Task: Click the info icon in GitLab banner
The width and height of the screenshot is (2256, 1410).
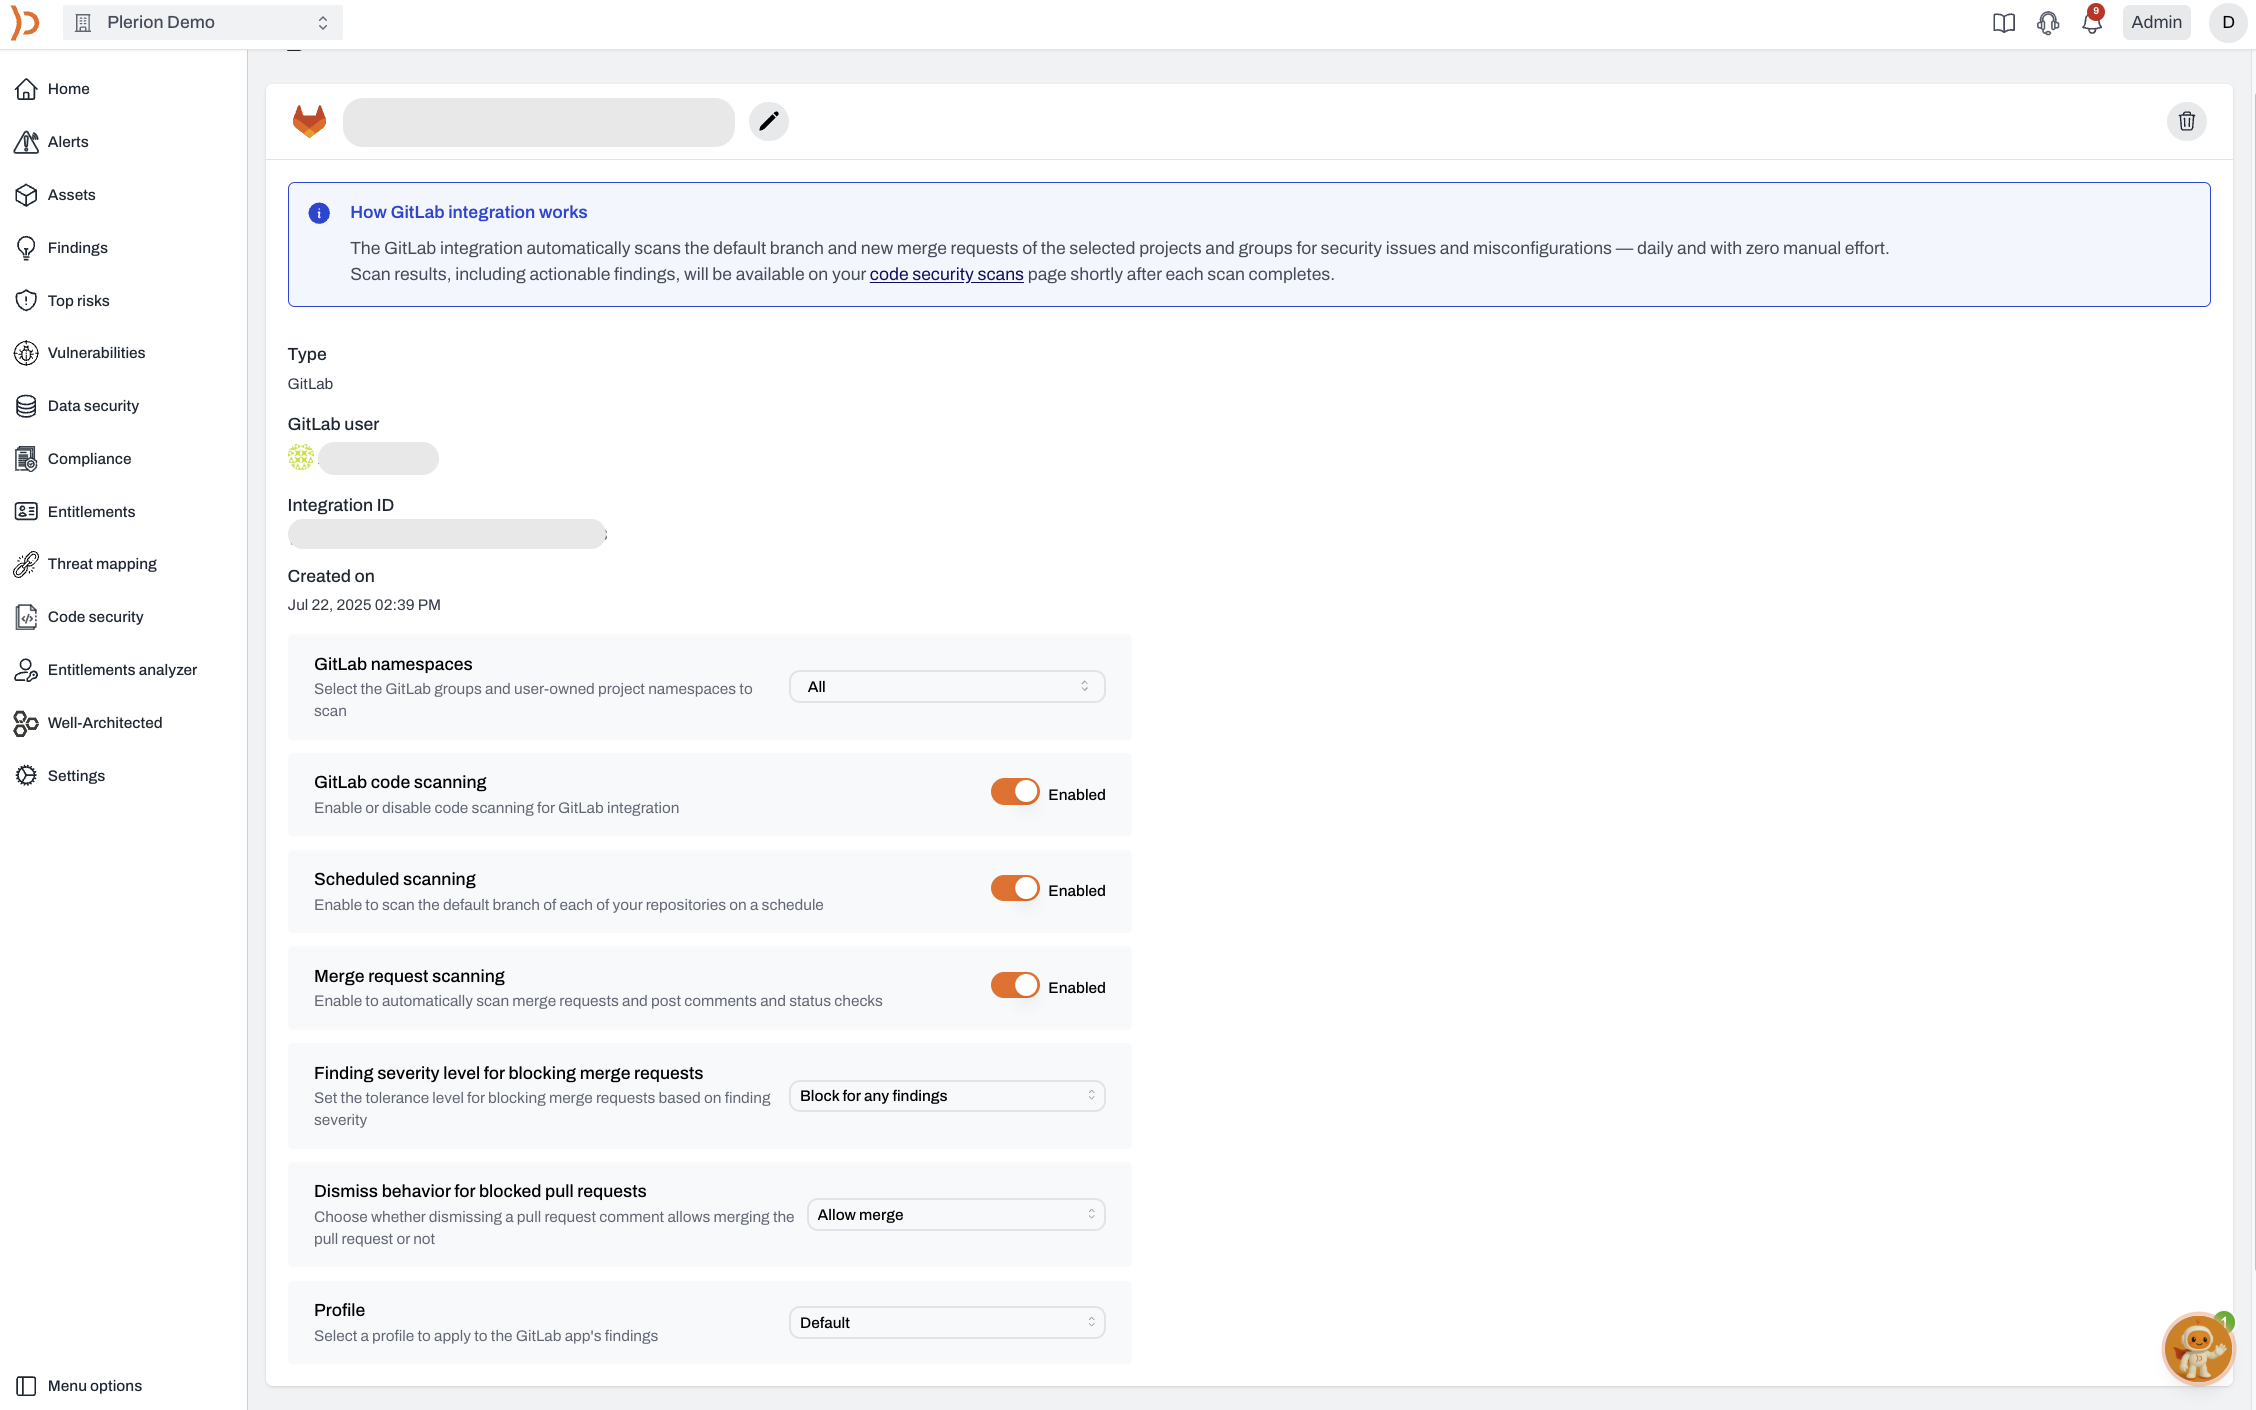Action: tap(319, 213)
